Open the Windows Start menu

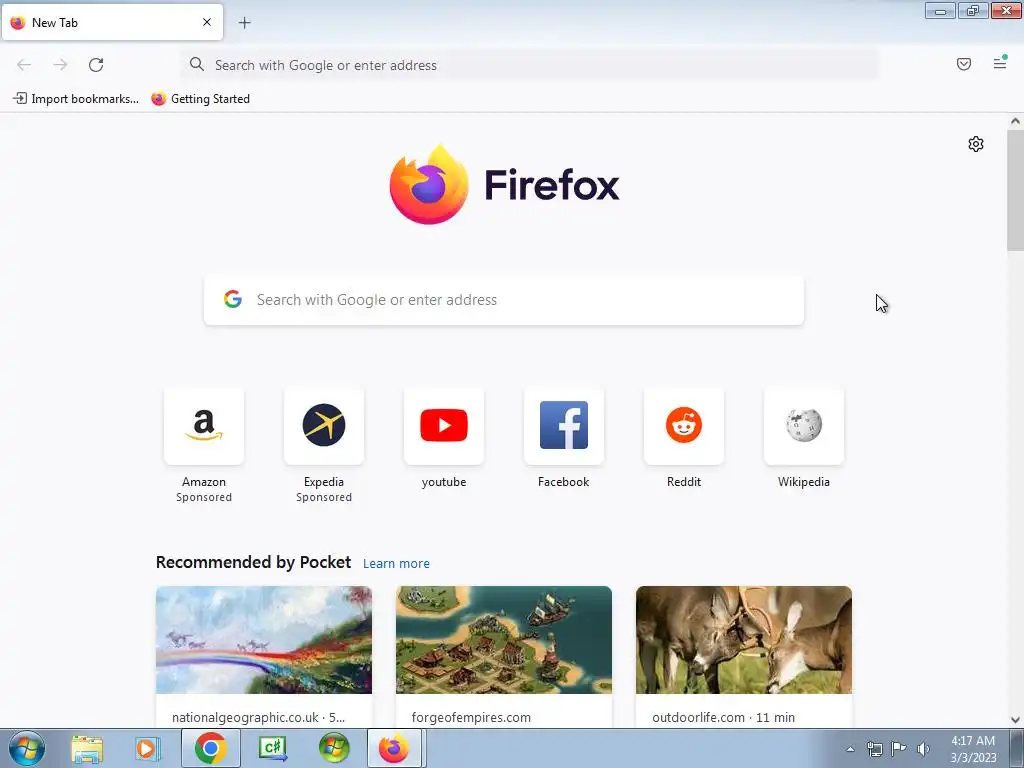tap(27, 748)
